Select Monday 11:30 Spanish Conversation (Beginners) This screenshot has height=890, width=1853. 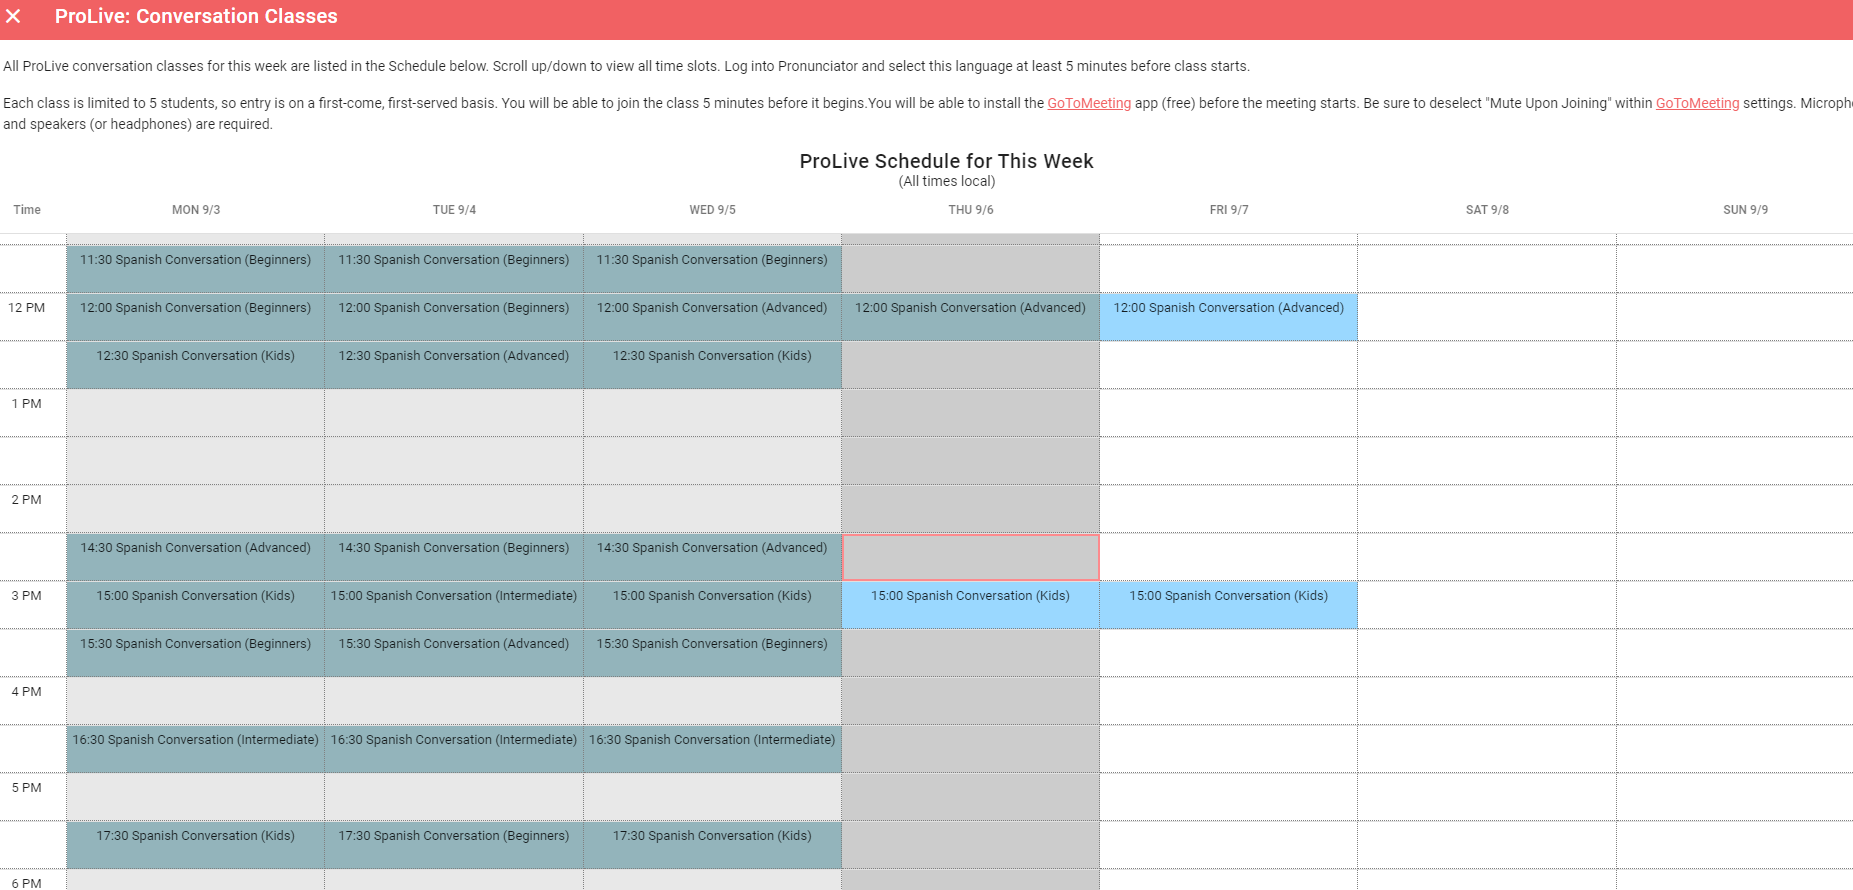tap(196, 268)
